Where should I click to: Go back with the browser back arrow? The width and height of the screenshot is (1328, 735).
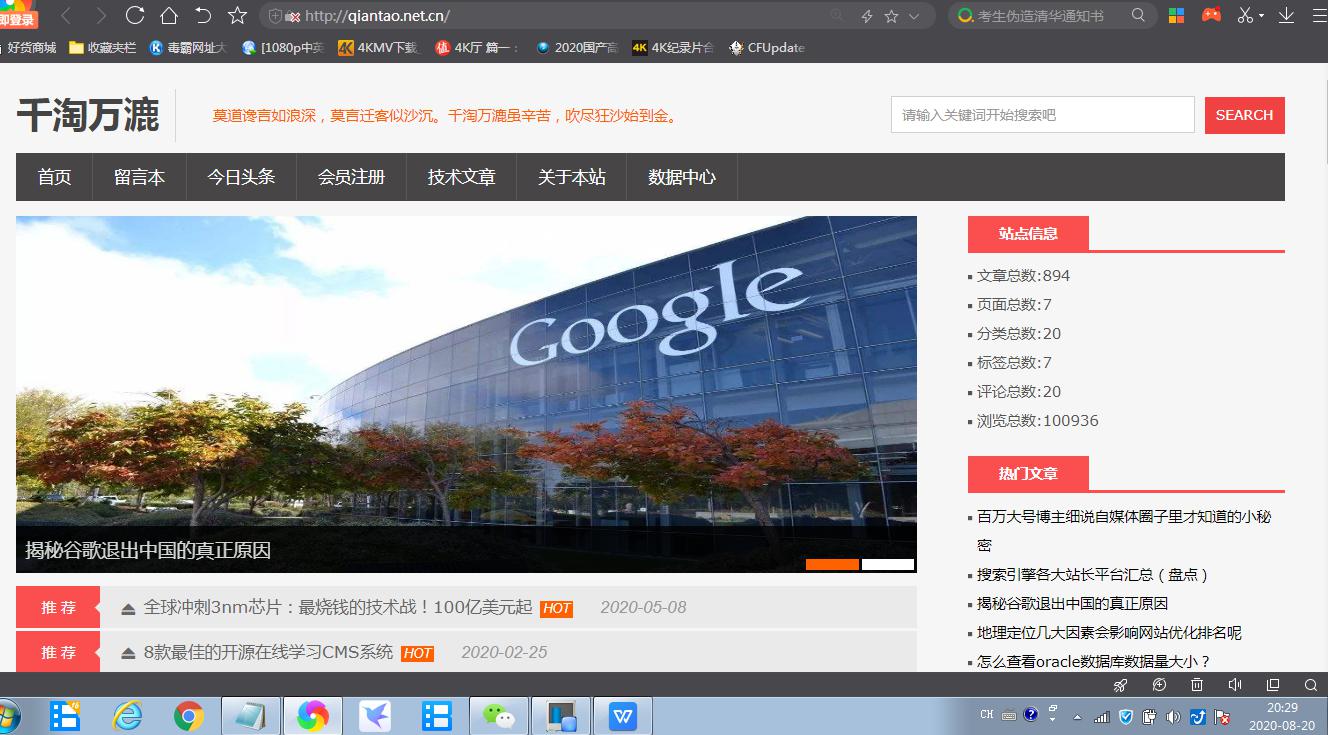tap(66, 15)
